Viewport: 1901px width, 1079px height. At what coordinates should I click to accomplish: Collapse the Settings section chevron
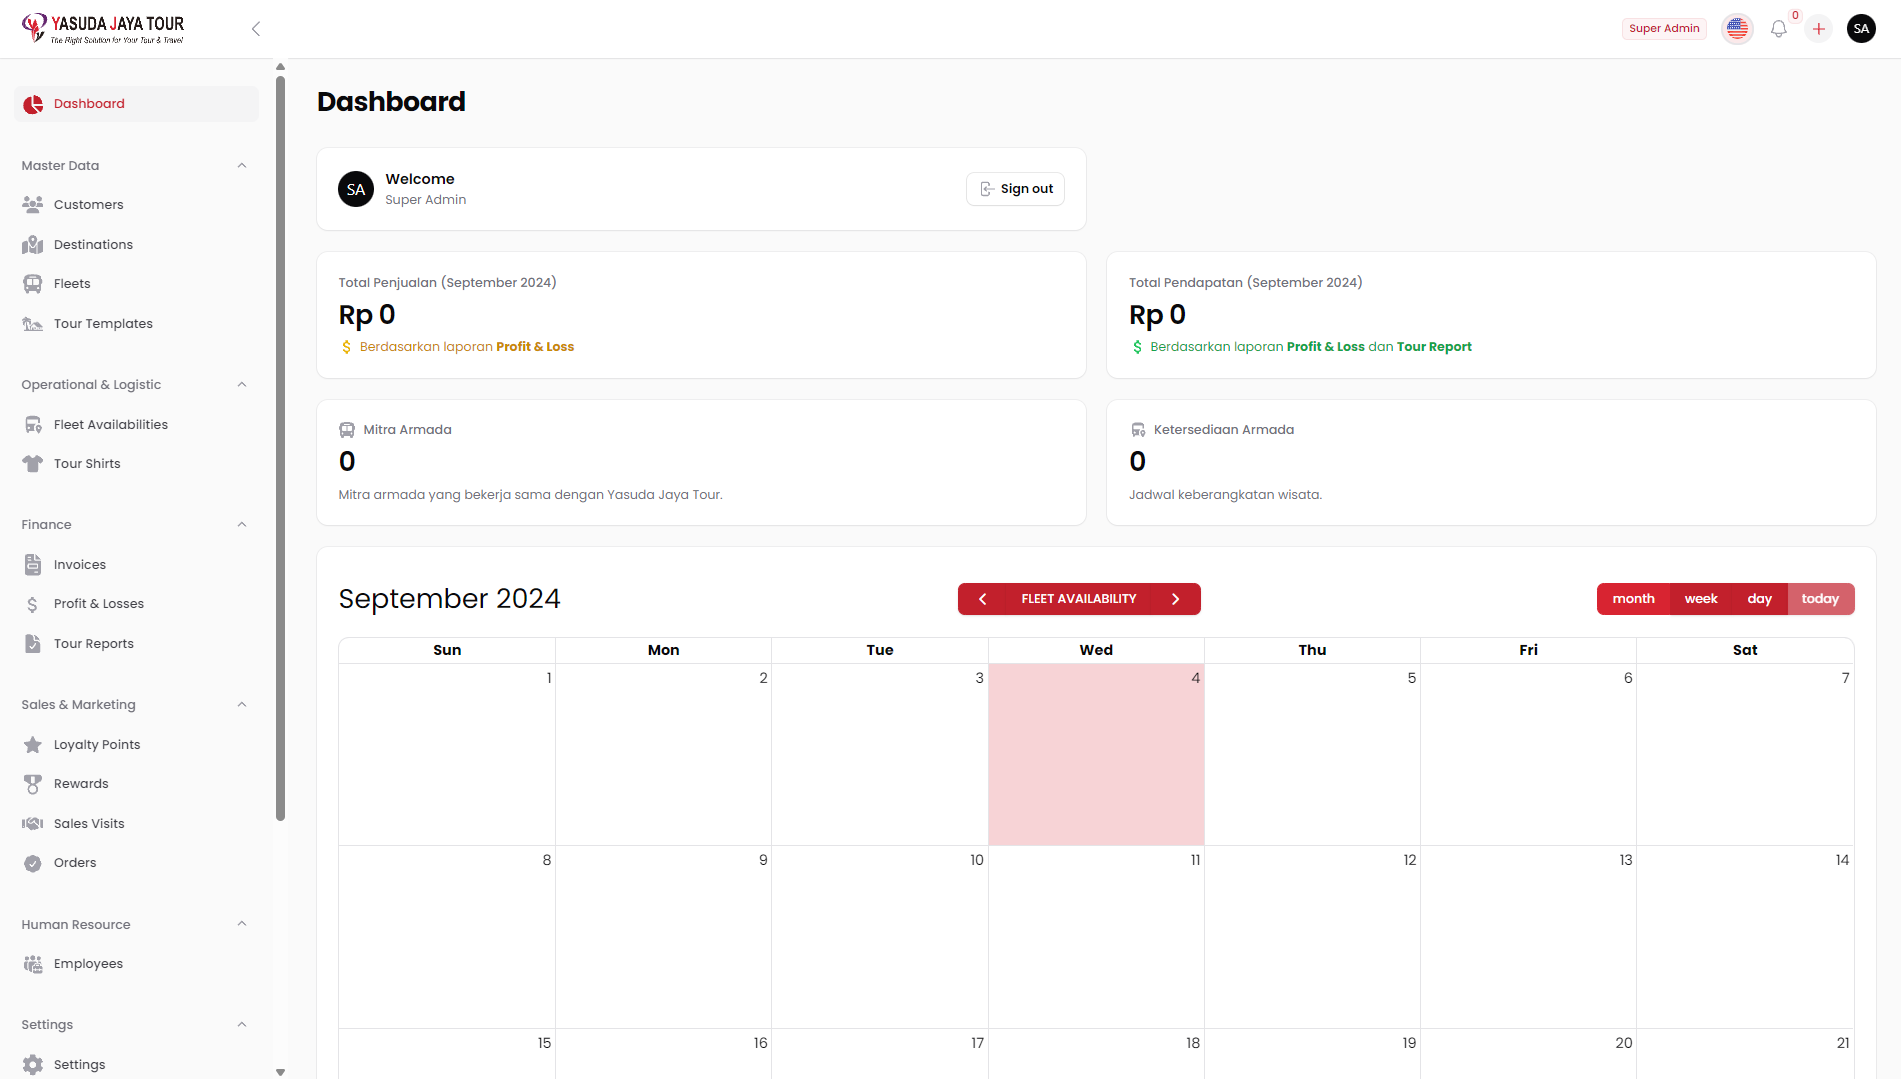coord(242,1025)
